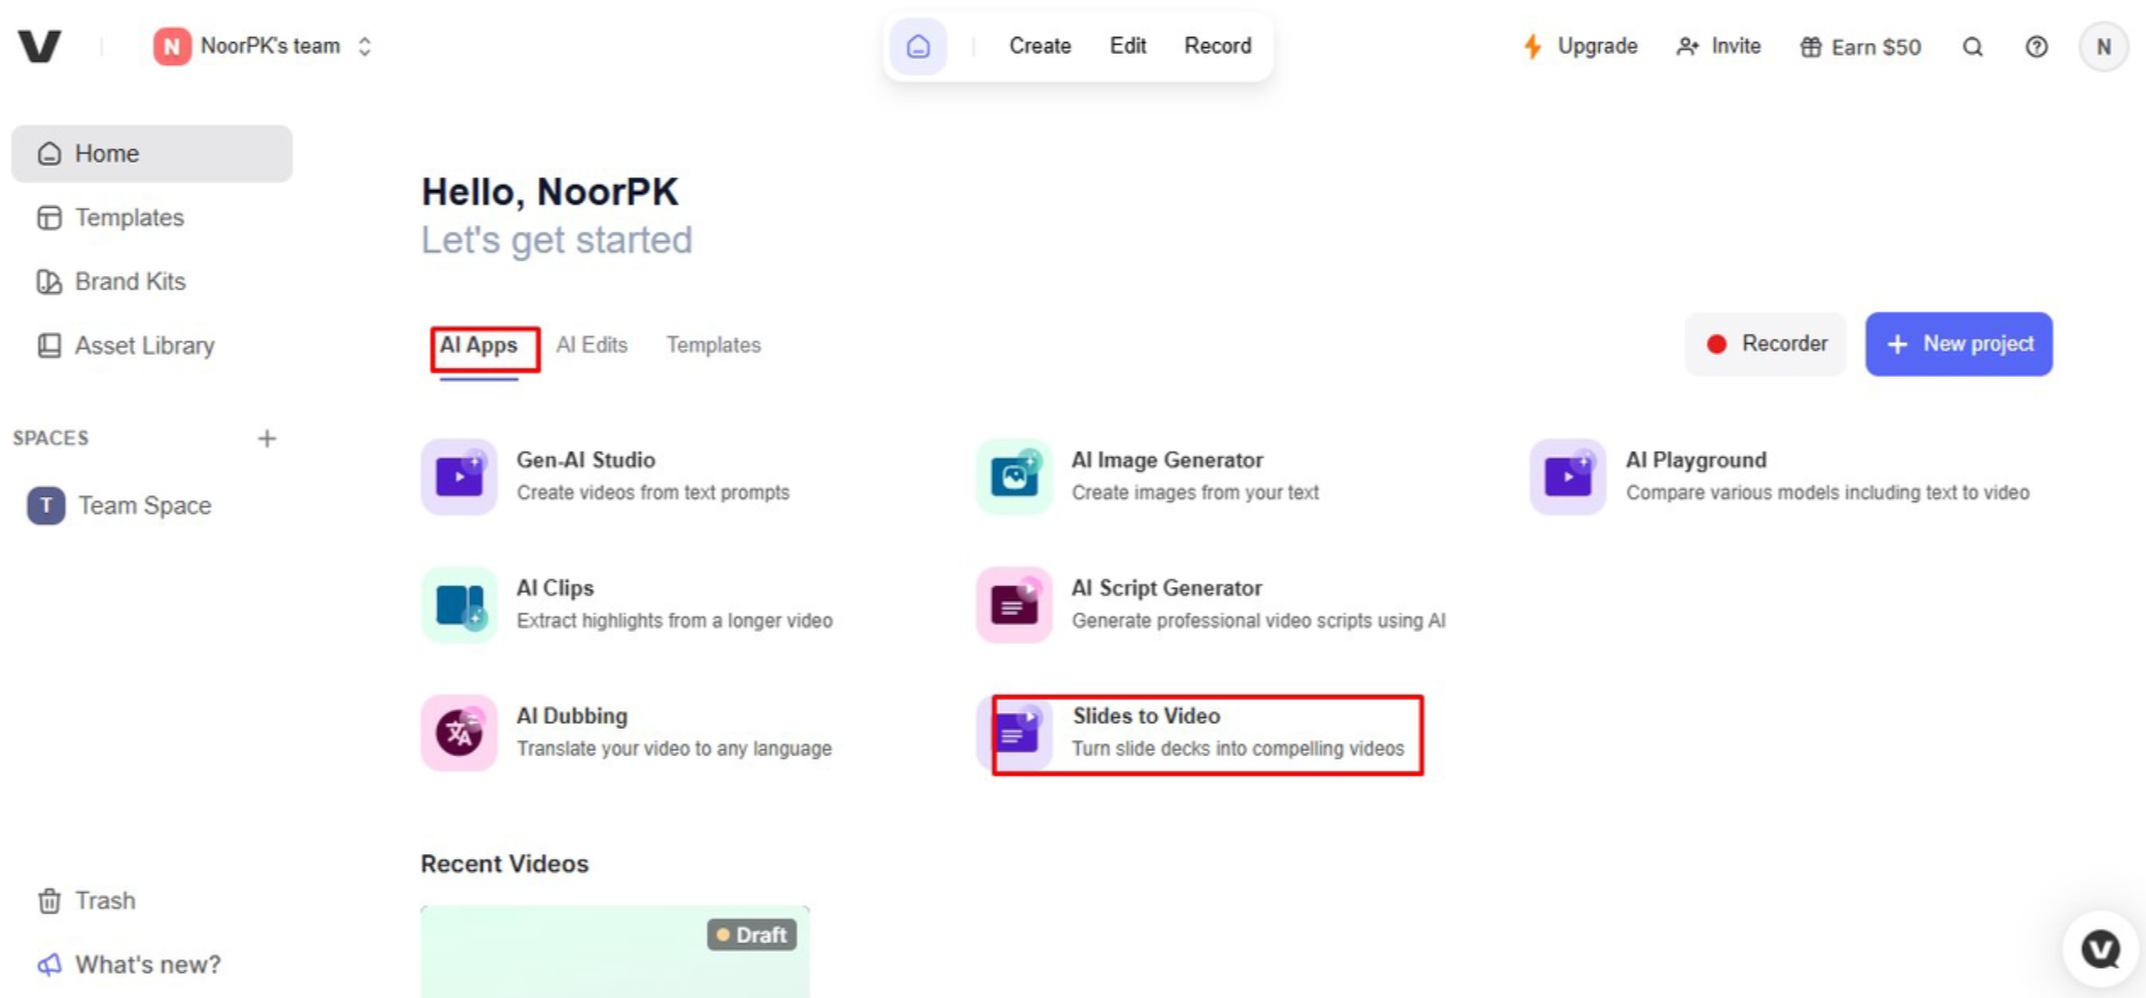
Task: Click the AI Clips icon
Action: point(459,604)
